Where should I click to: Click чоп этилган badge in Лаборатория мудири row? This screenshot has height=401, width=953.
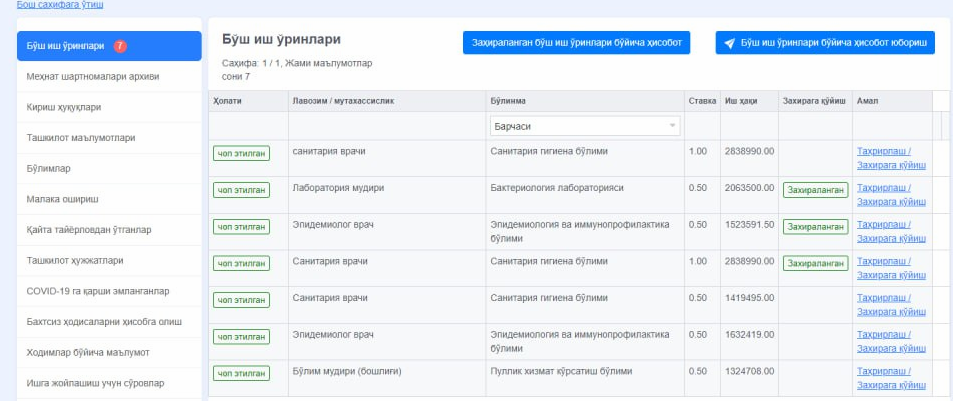coord(241,190)
